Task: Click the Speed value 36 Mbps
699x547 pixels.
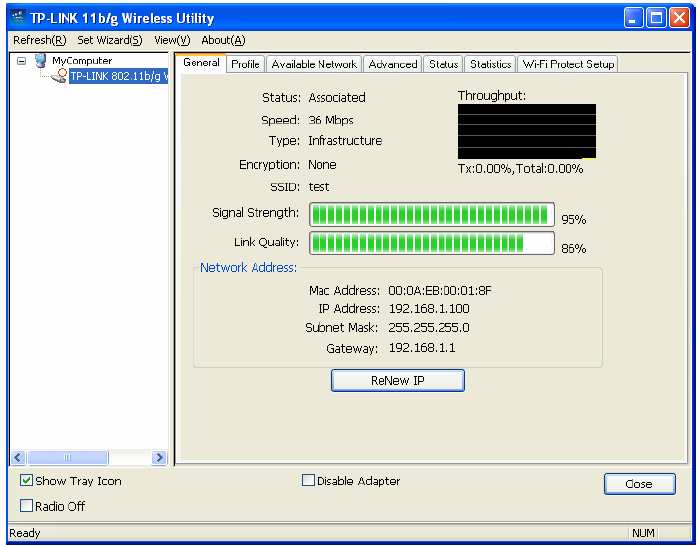Action: [331, 120]
